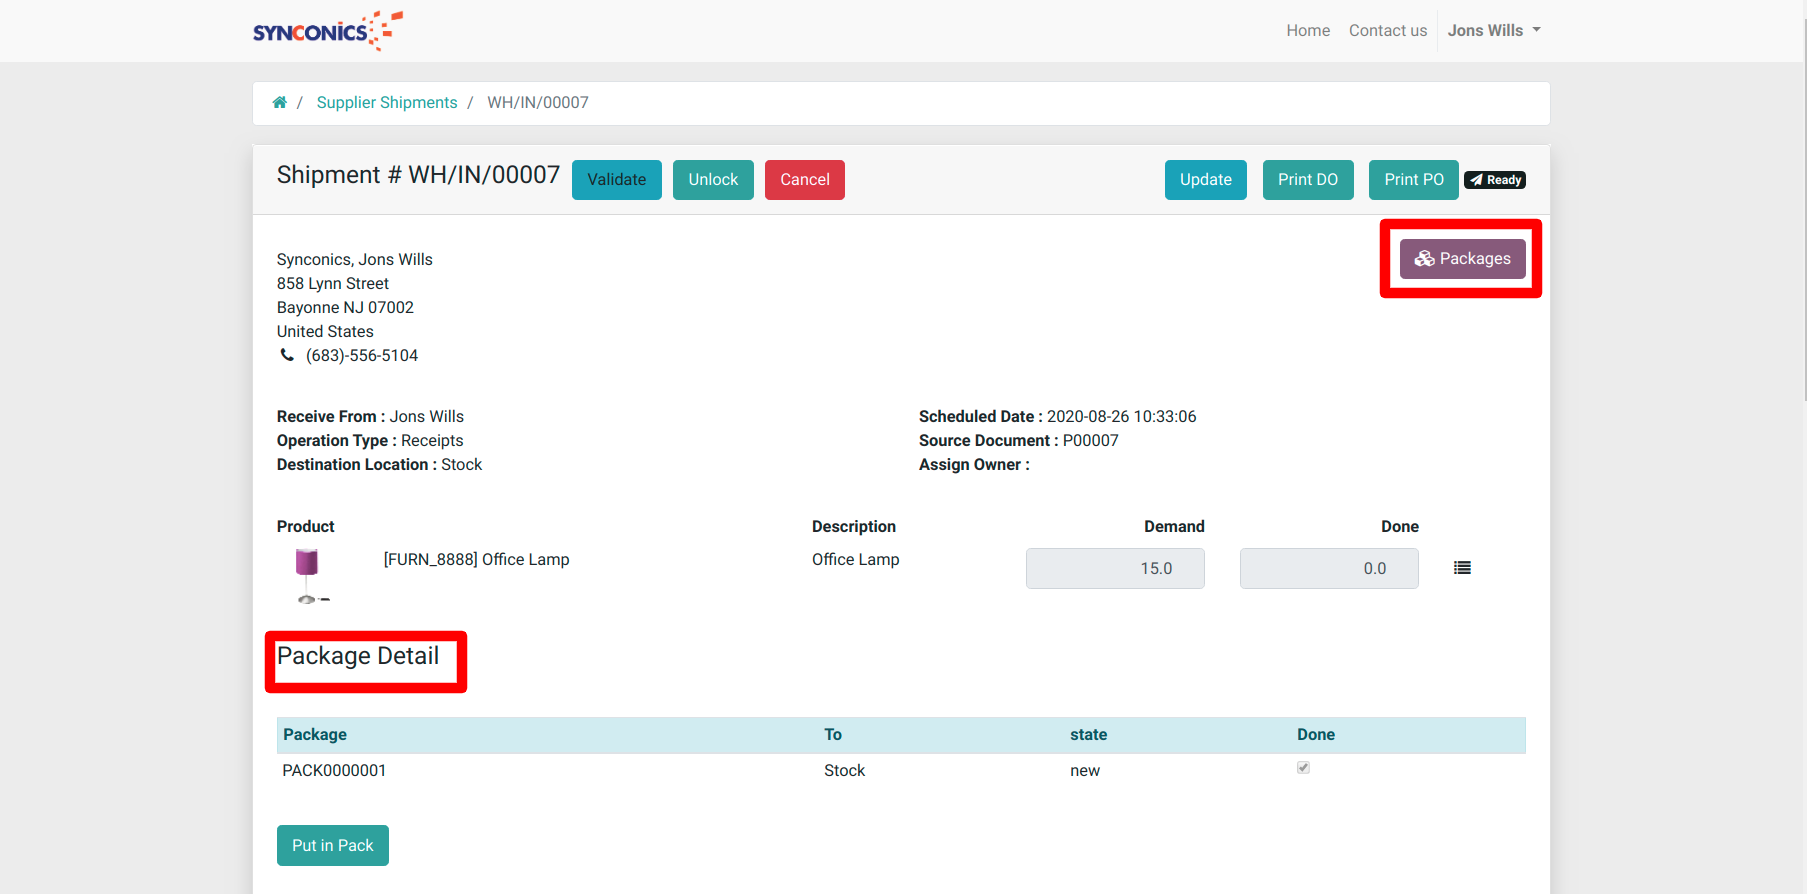Click the Ready status badge
This screenshot has height=894, width=1807.
tap(1495, 180)
